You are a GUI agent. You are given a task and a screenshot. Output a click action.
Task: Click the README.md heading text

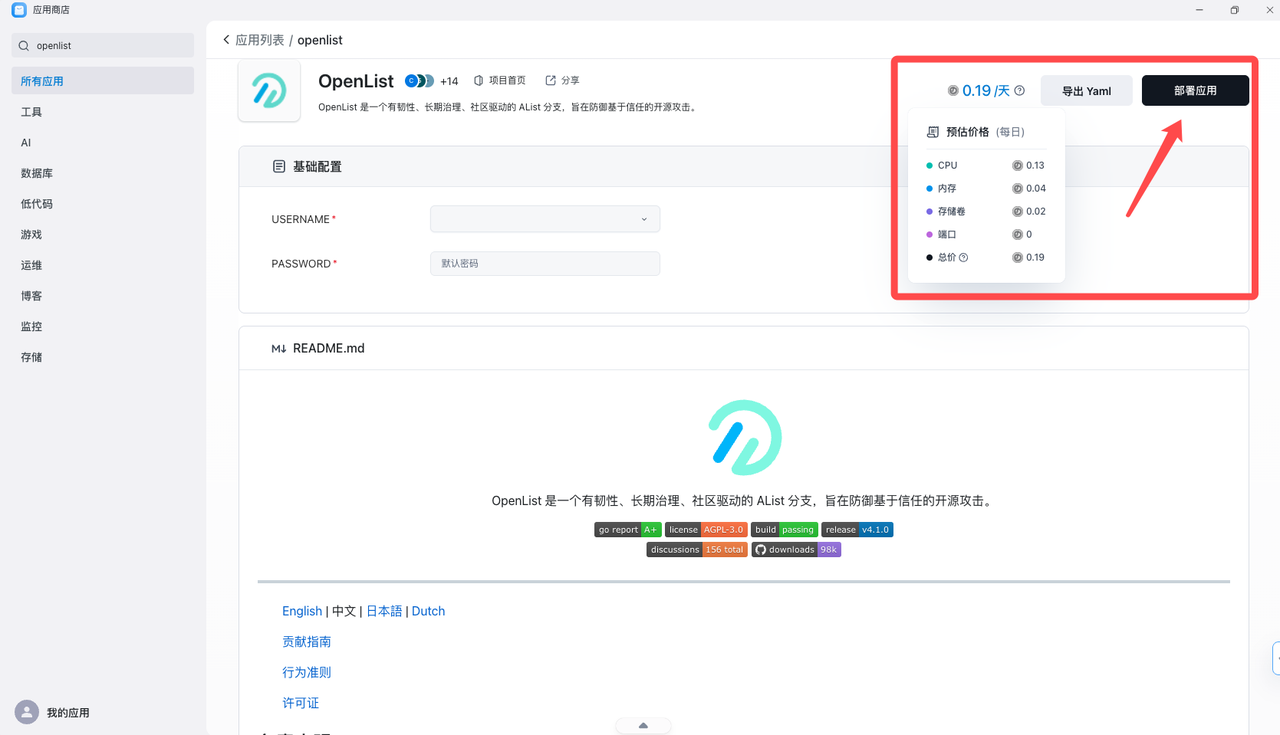(329, 349)
